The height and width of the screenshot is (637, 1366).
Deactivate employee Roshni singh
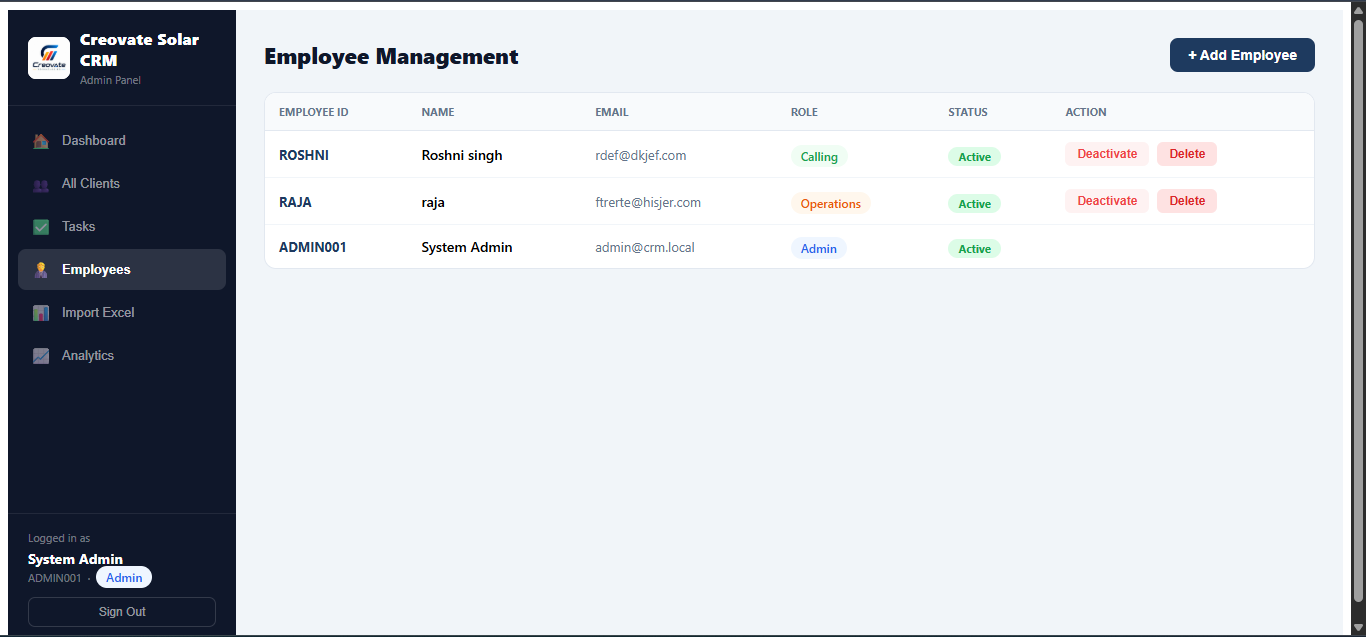1107,154
